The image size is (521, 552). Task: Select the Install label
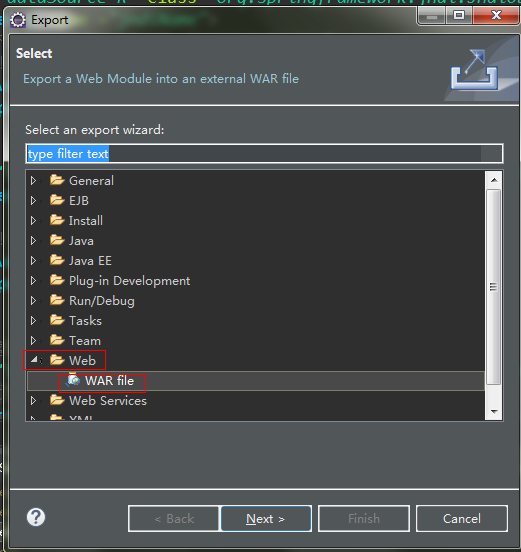point(86,221)
